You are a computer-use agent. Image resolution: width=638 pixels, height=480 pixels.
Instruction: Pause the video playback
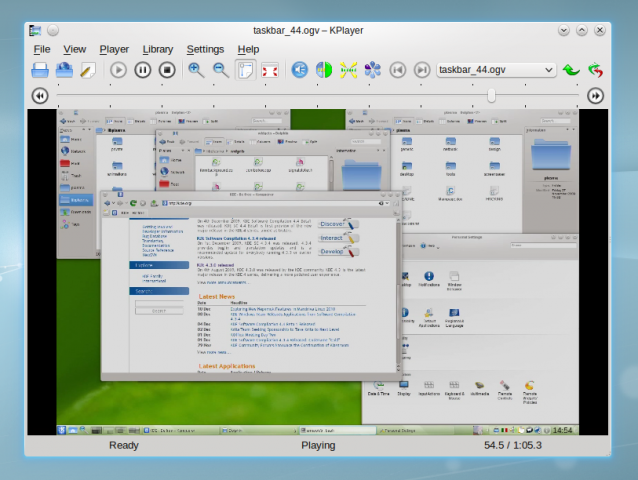[x=143, y=70]
